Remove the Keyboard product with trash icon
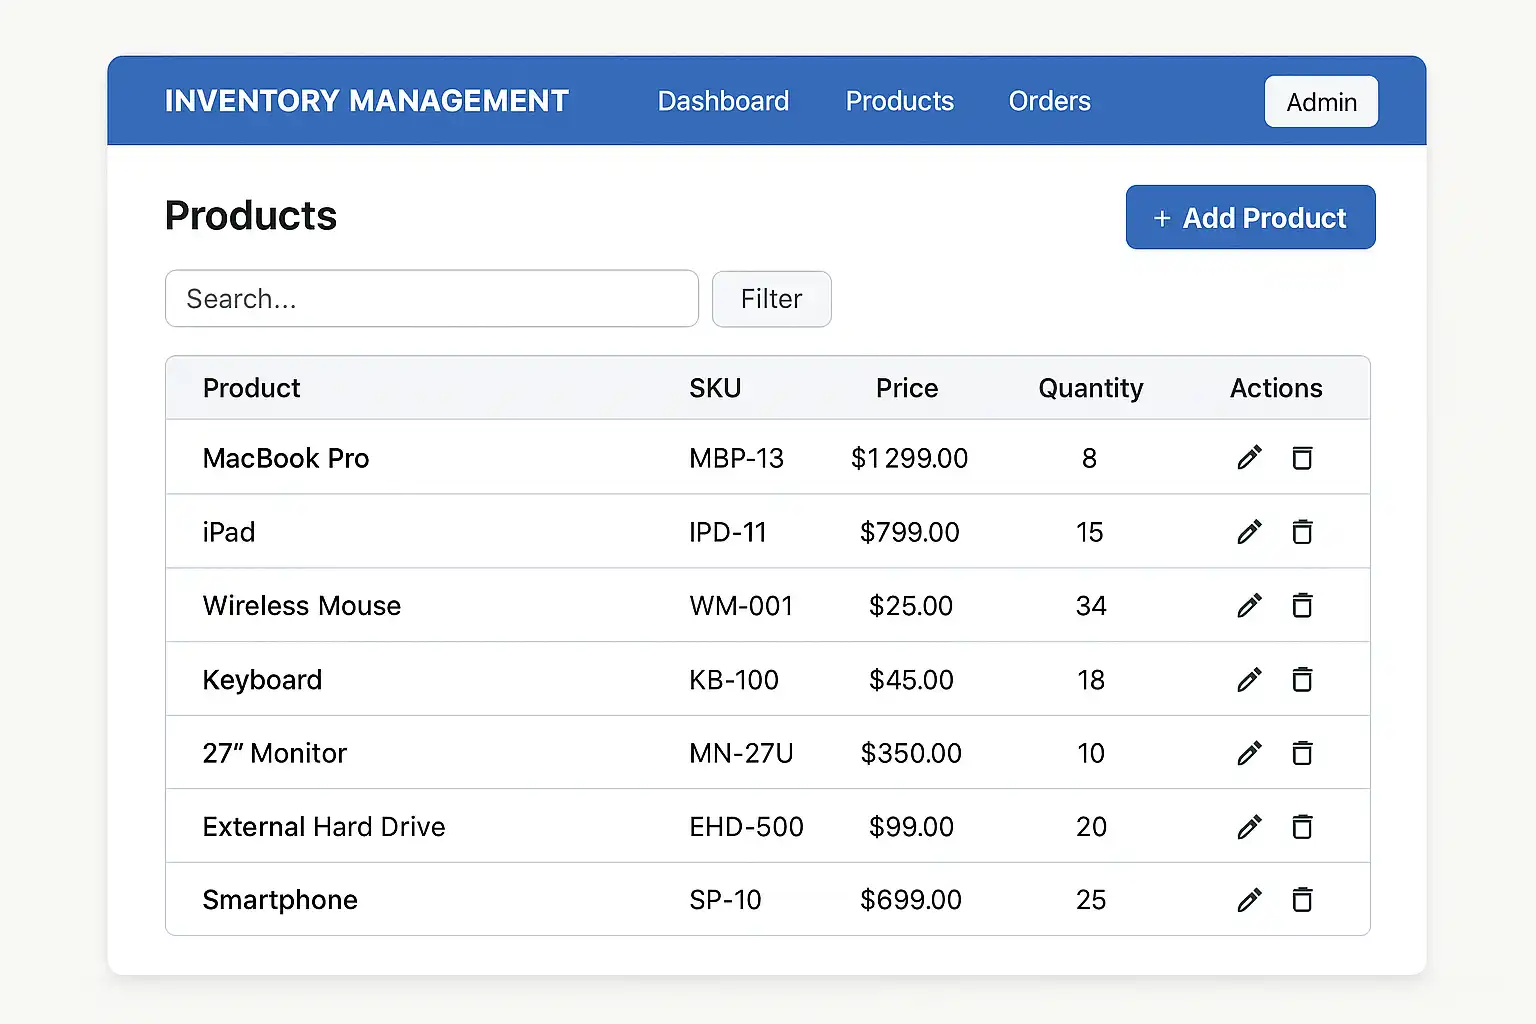The height and width of the screenshot is (1024, 1536). point(1302,680)
